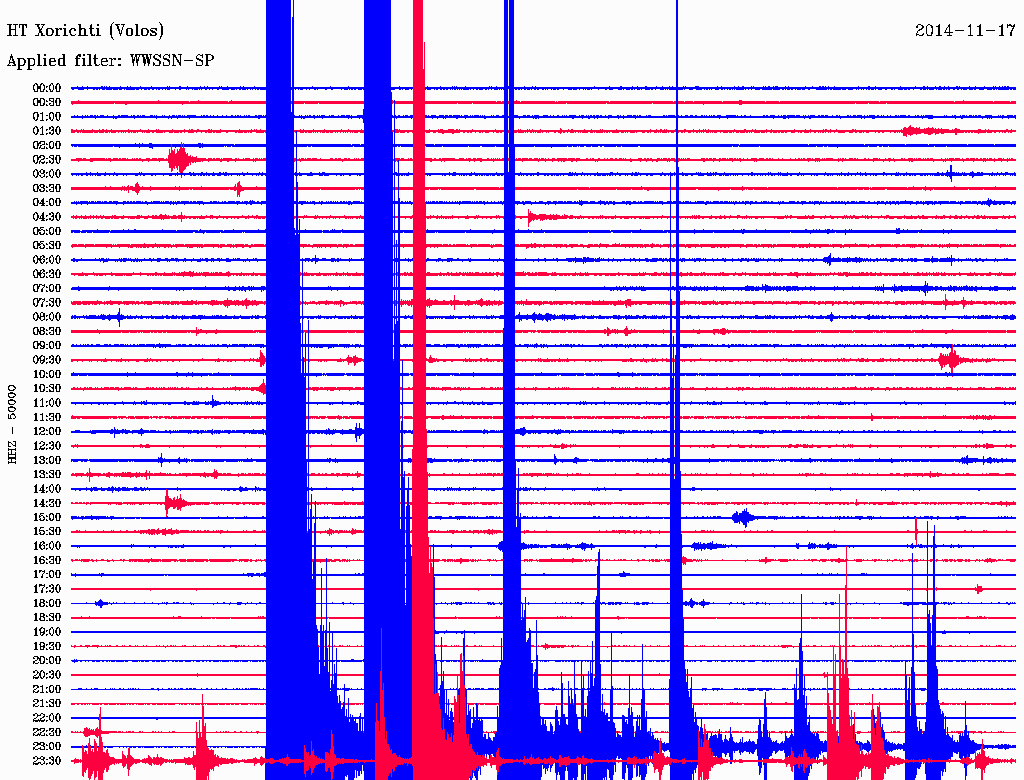Click the date label '2014-11-17'
The height and width of the screenshot is (780, 1024).
[965, 30]
